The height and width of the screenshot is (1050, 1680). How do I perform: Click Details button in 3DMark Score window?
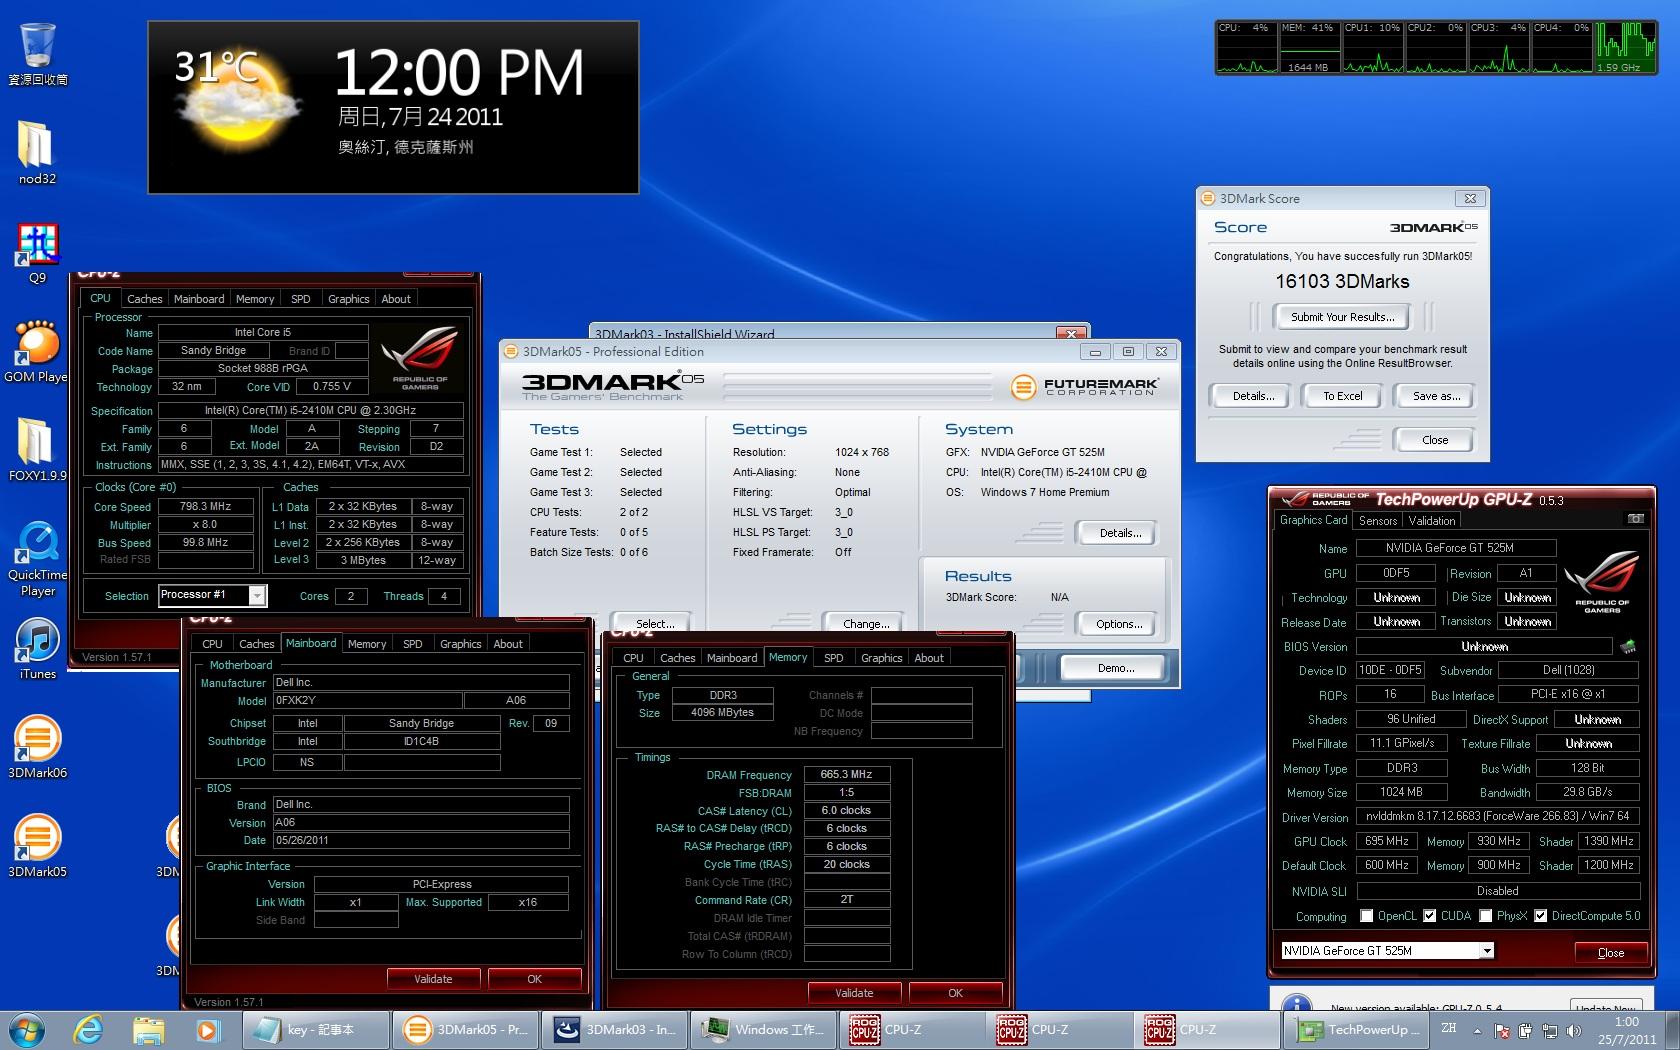click(x=1253, y=396)
